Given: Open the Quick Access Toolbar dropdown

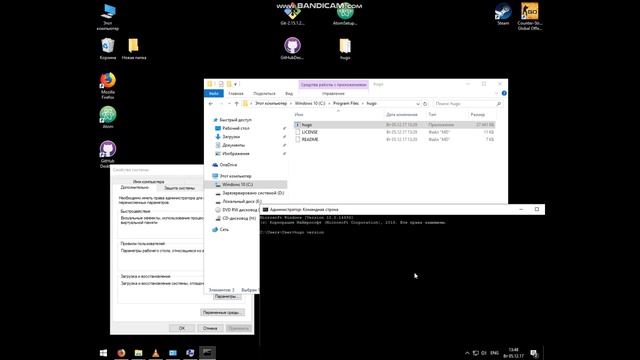Looking at the screenshot, I should [x=236, y=84].
